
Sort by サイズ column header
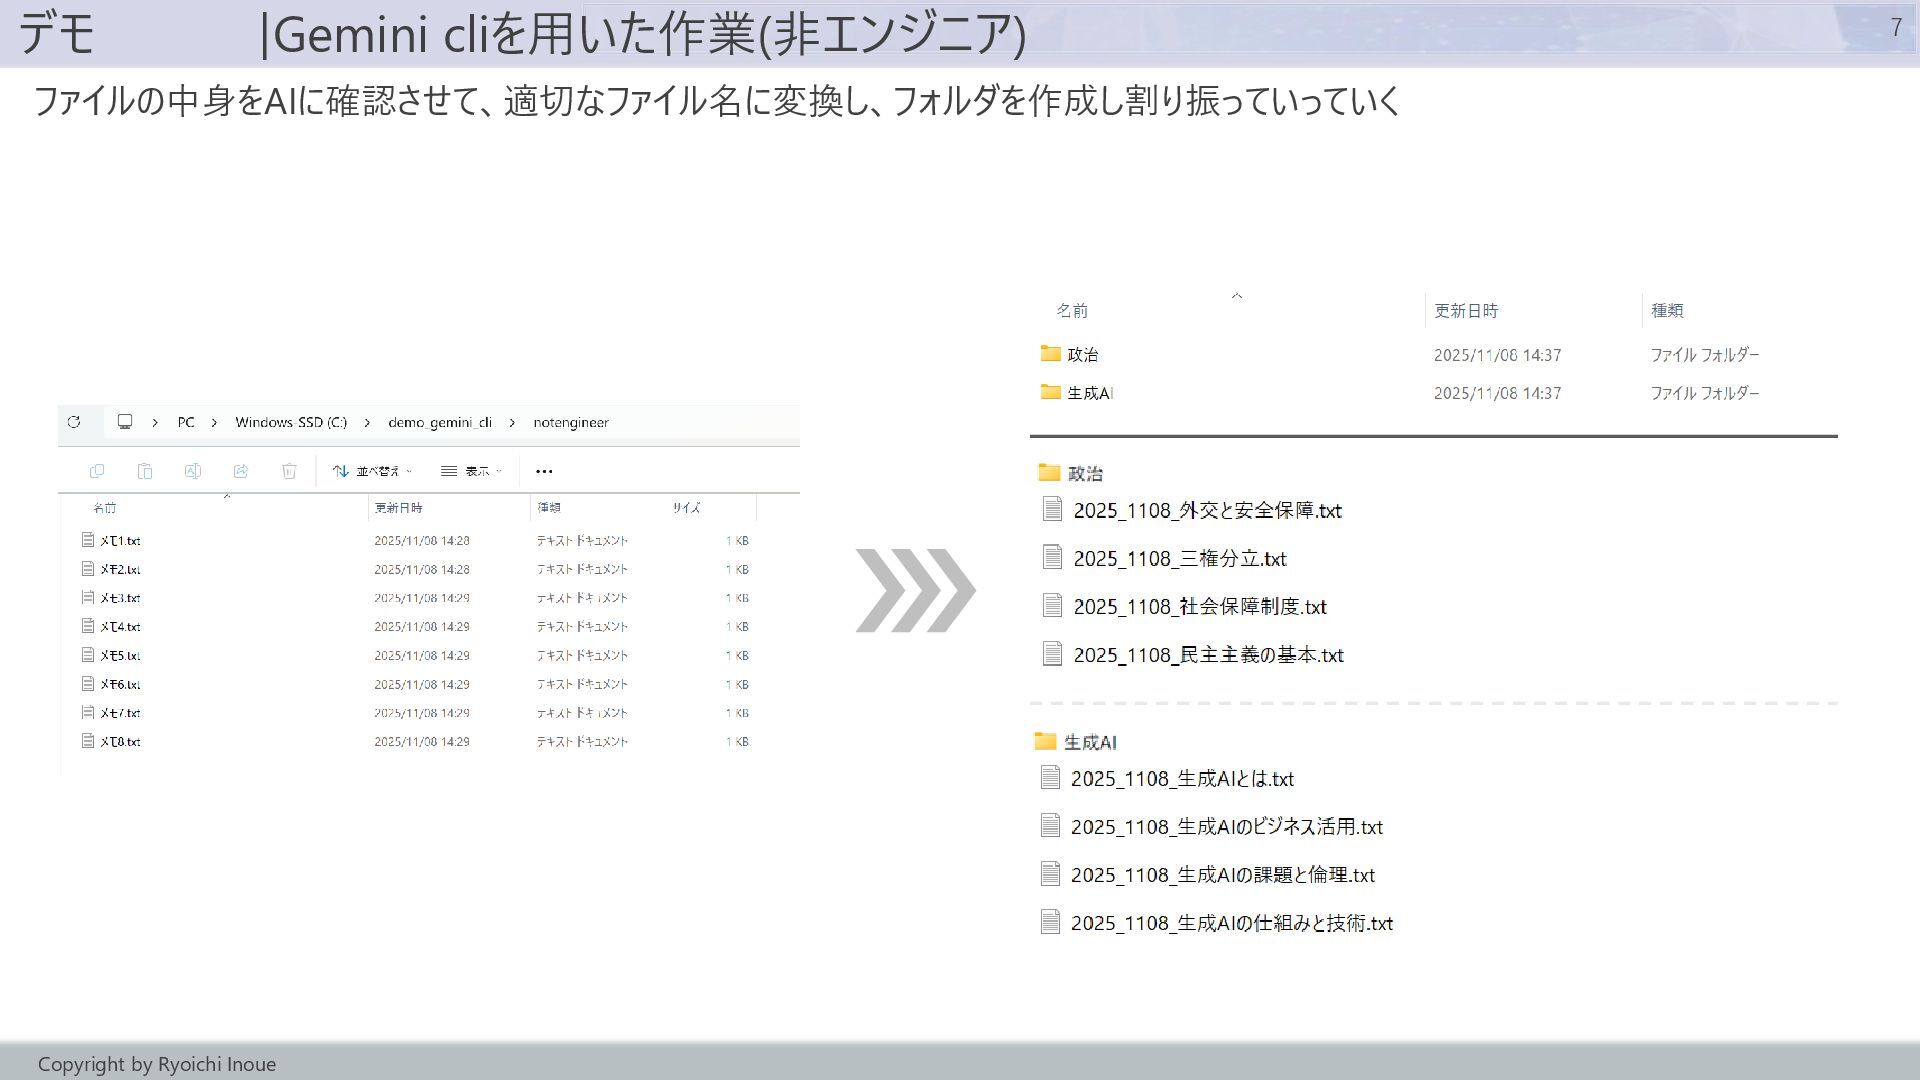[686, 508]
